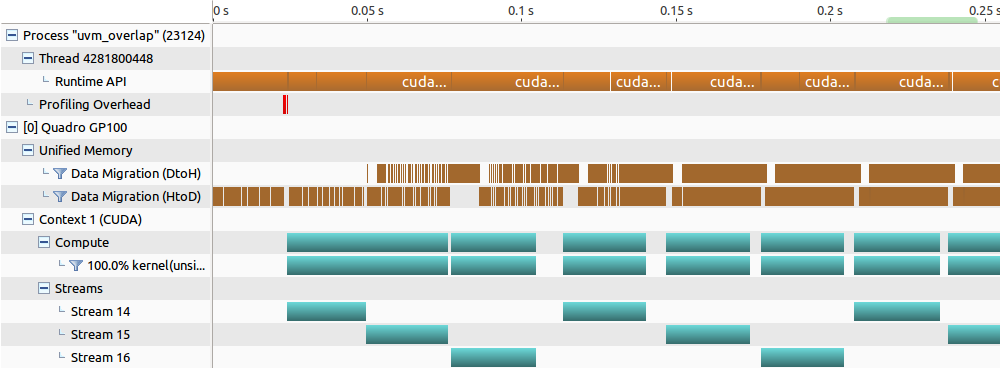Click the 0.15 s mark on time ruler
Viewport: 1000px width, 368px height.
pyautogui.click(x=677, y=11)
